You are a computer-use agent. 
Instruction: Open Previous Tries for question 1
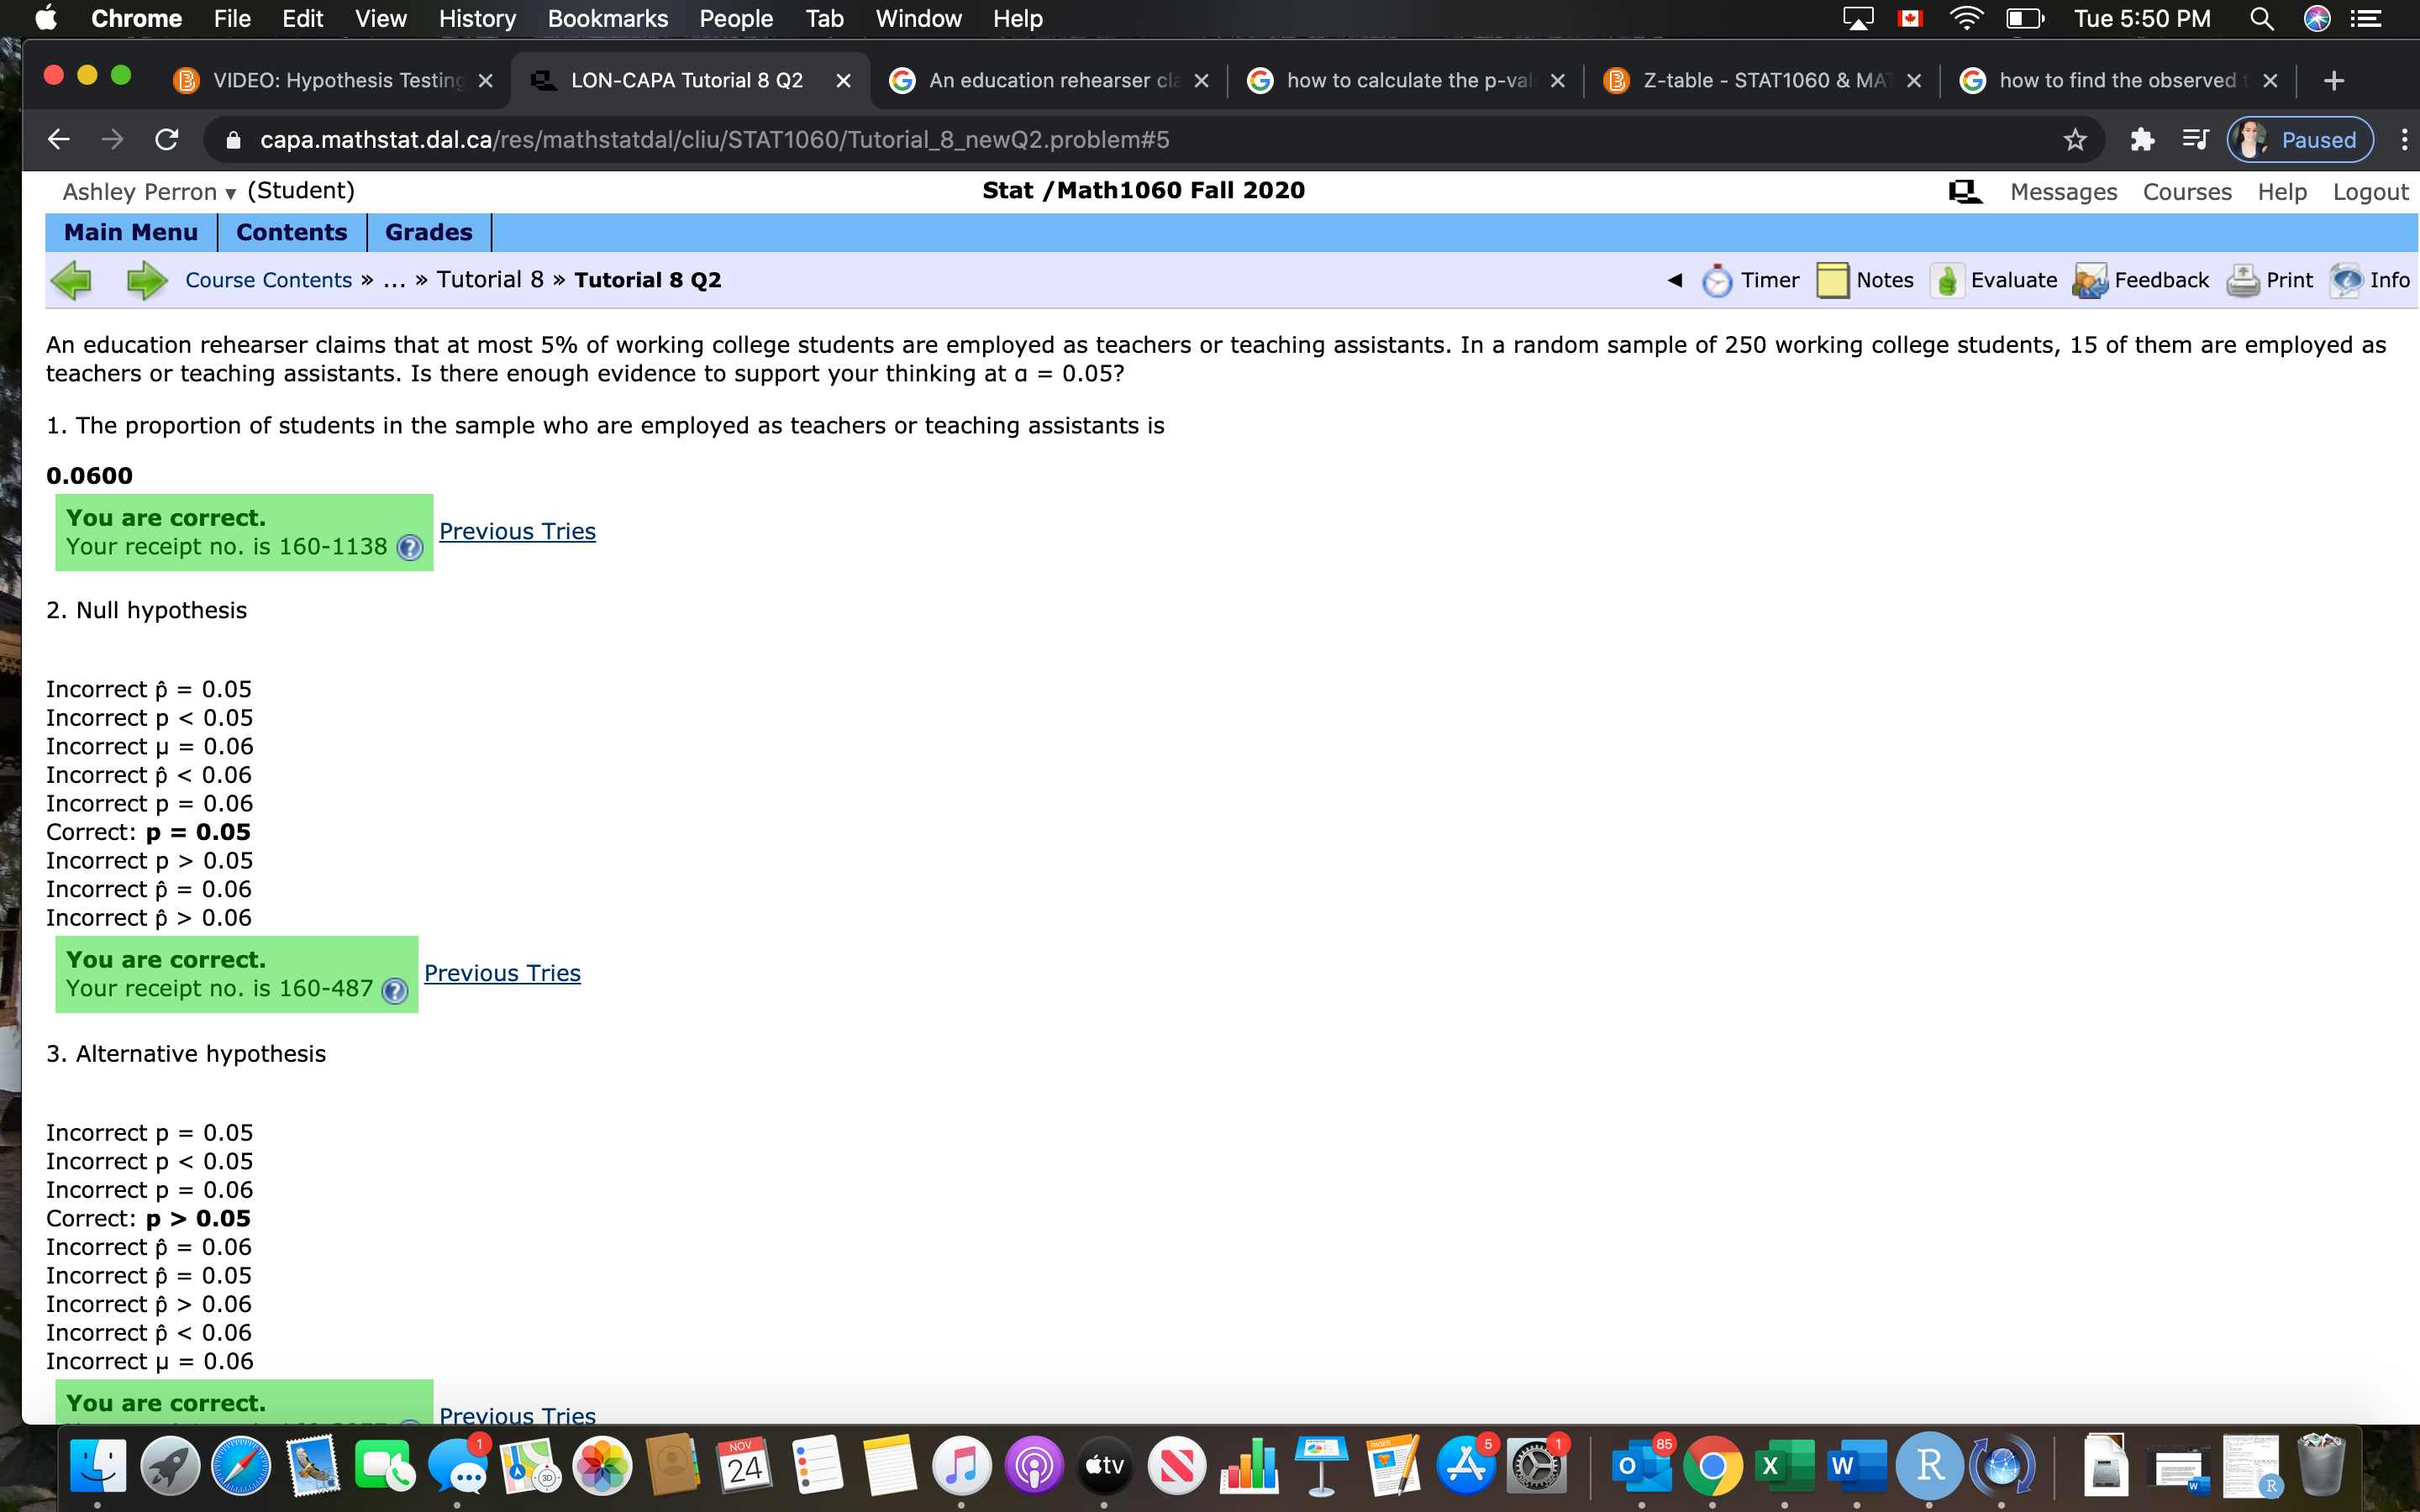pos(518,529)
